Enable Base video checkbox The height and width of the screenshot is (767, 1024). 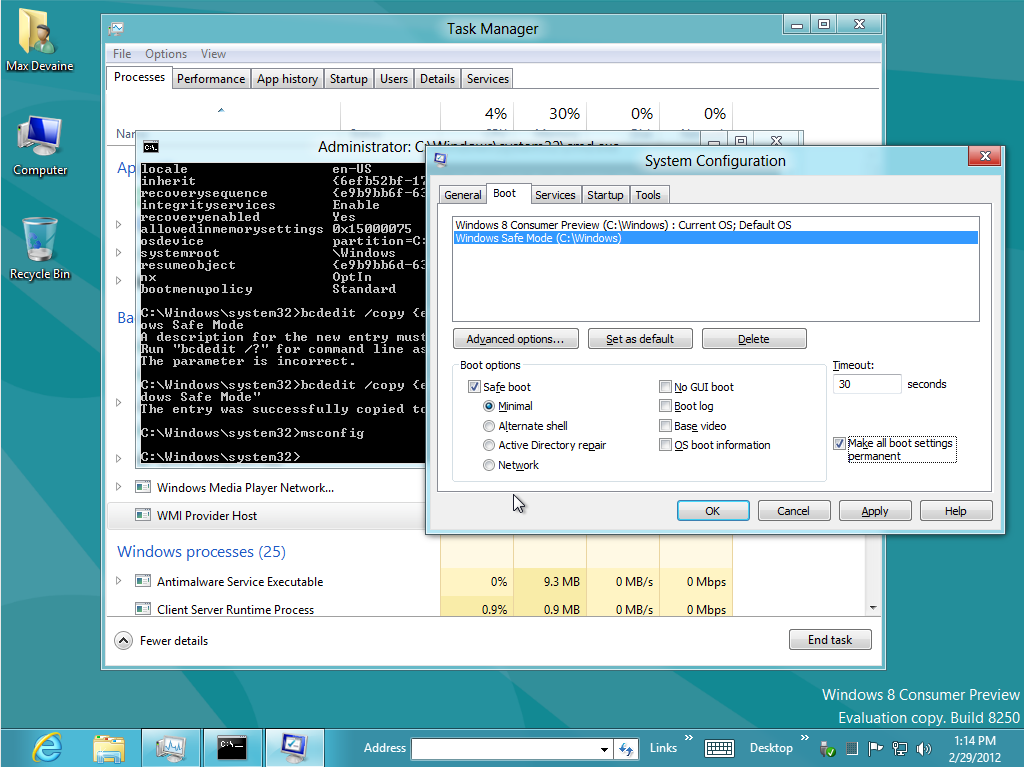tap(665, 426)
